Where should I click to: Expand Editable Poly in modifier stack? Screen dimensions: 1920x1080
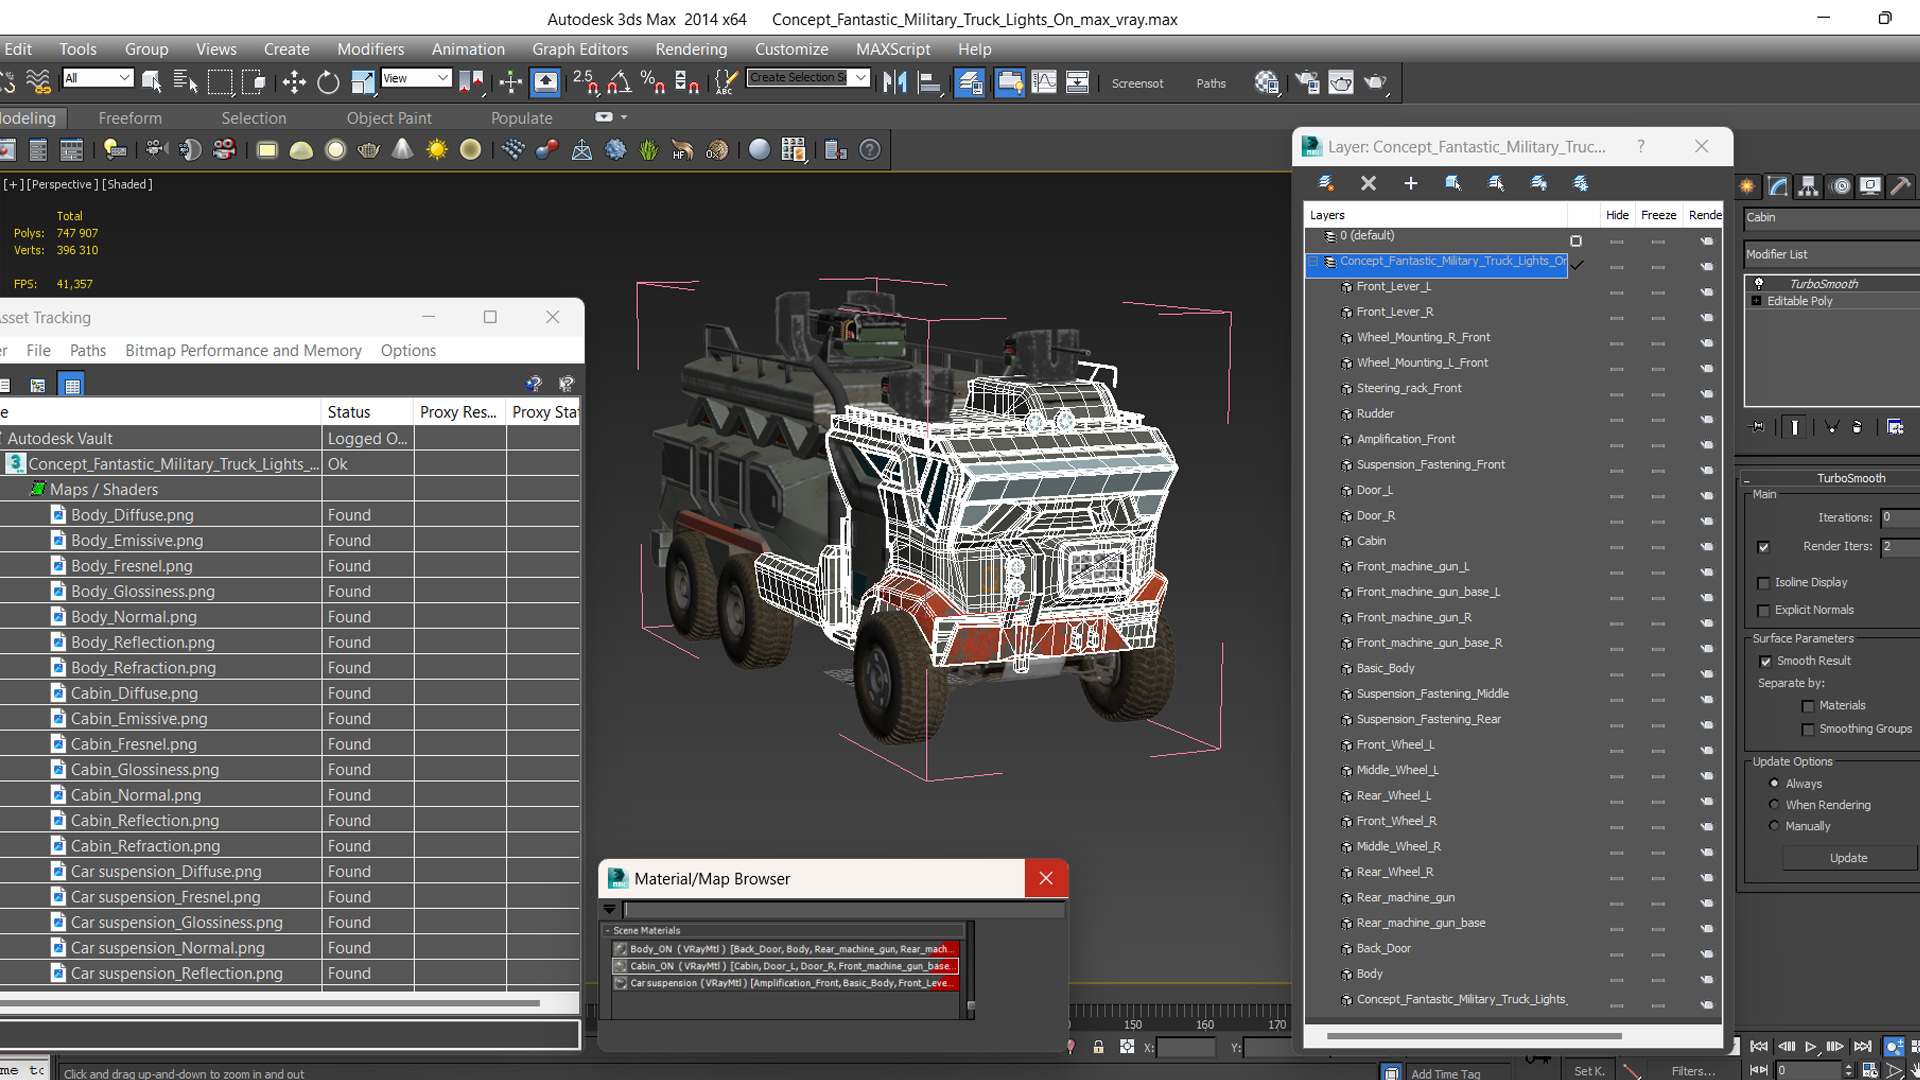click(x=1756, y=301)
